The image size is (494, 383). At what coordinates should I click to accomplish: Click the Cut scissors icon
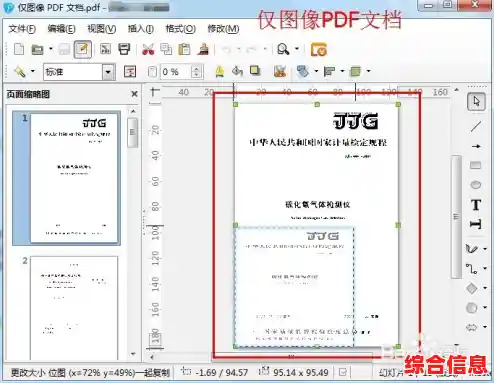tap(148, 49)
